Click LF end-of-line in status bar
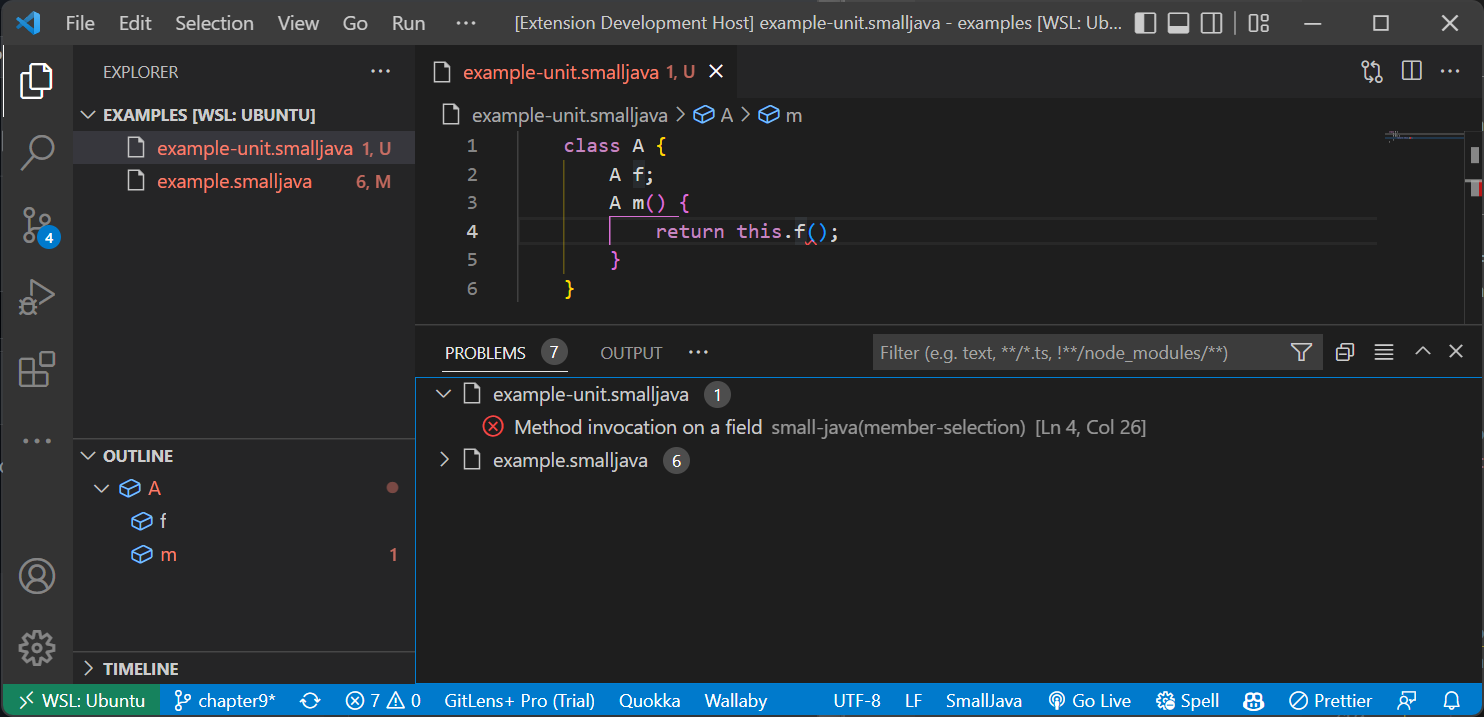This screenshot has height=717, width=1484. [914, 701]
